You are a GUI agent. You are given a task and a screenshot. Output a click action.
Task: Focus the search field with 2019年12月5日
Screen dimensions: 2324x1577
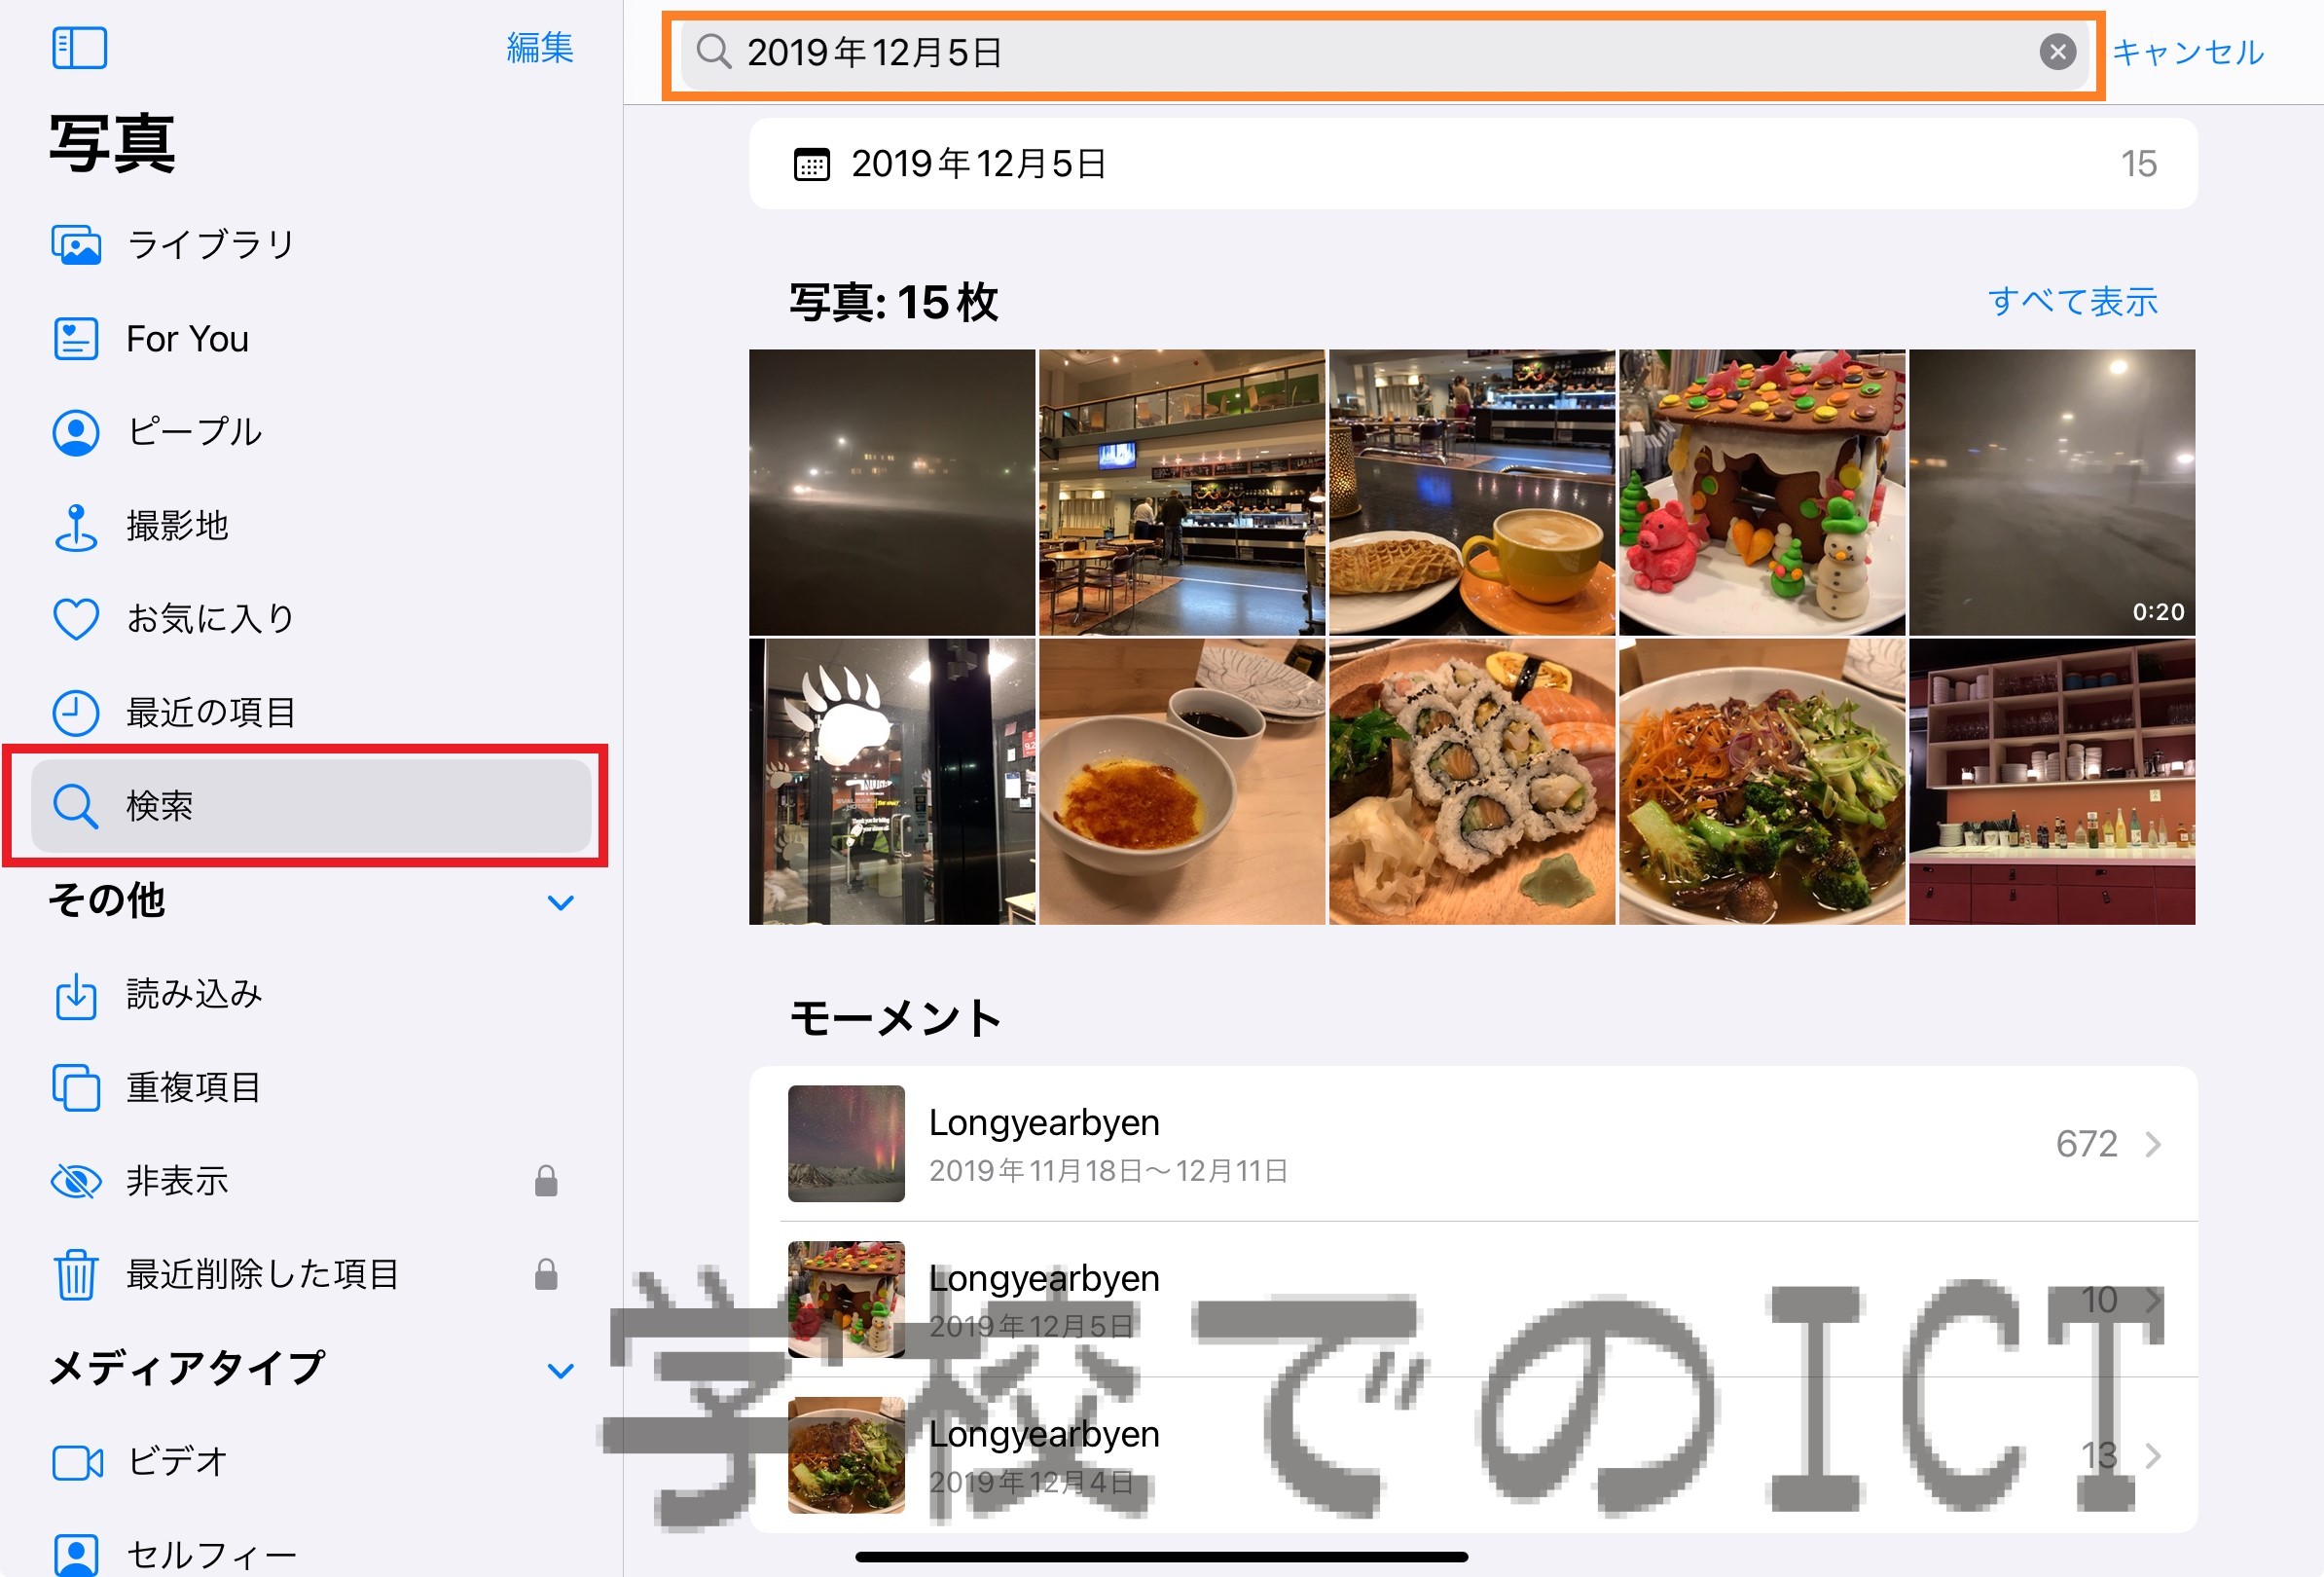tap(1384, 52)
